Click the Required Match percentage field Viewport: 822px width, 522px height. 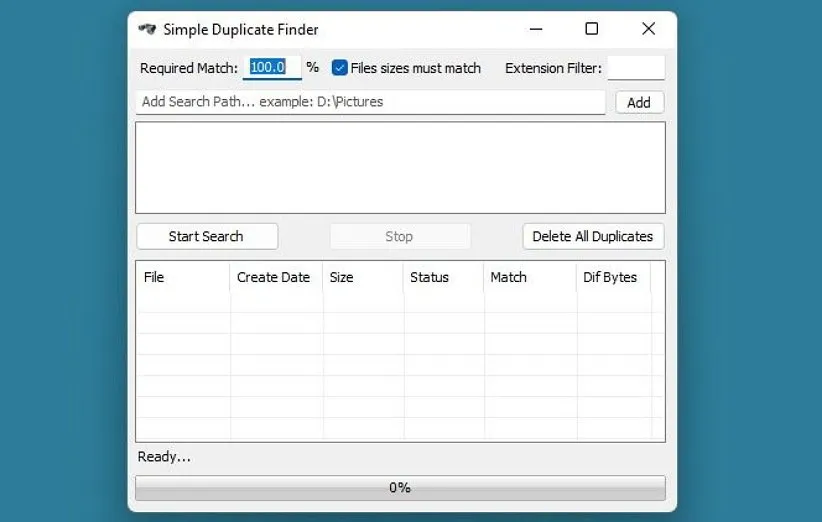click(x=270, y=68)
